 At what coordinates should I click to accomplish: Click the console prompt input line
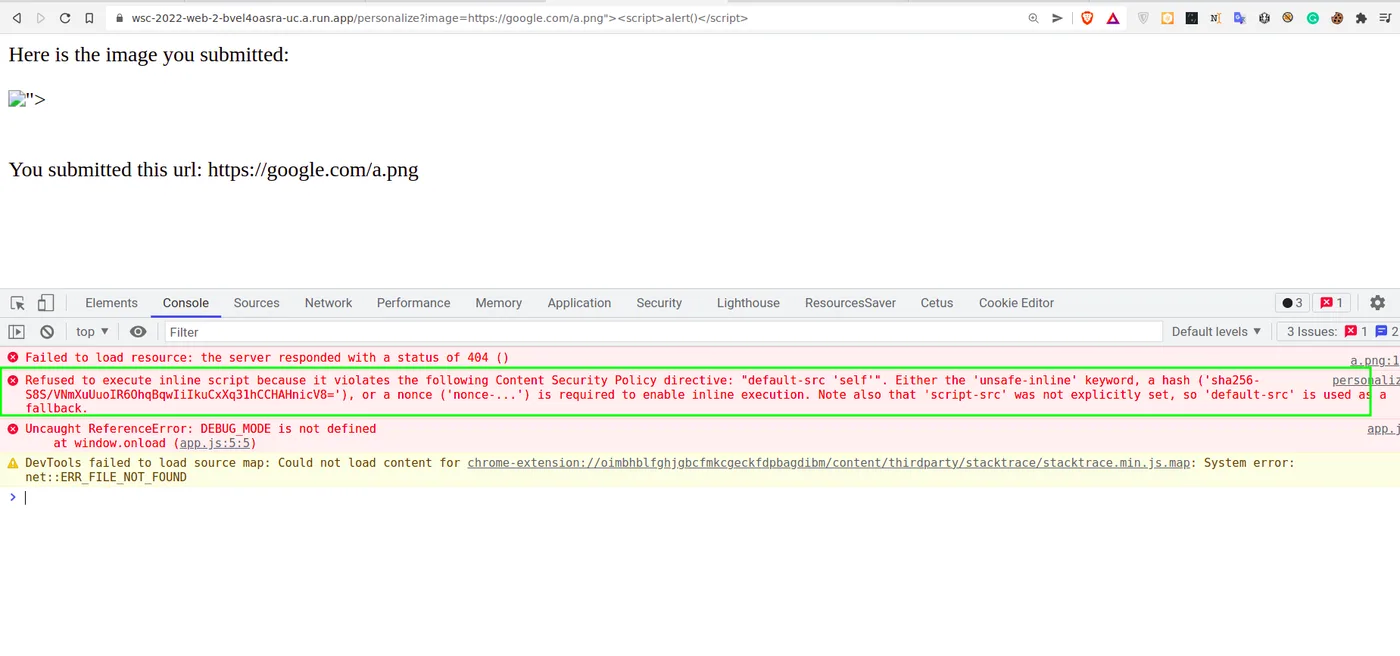point(700,498)
